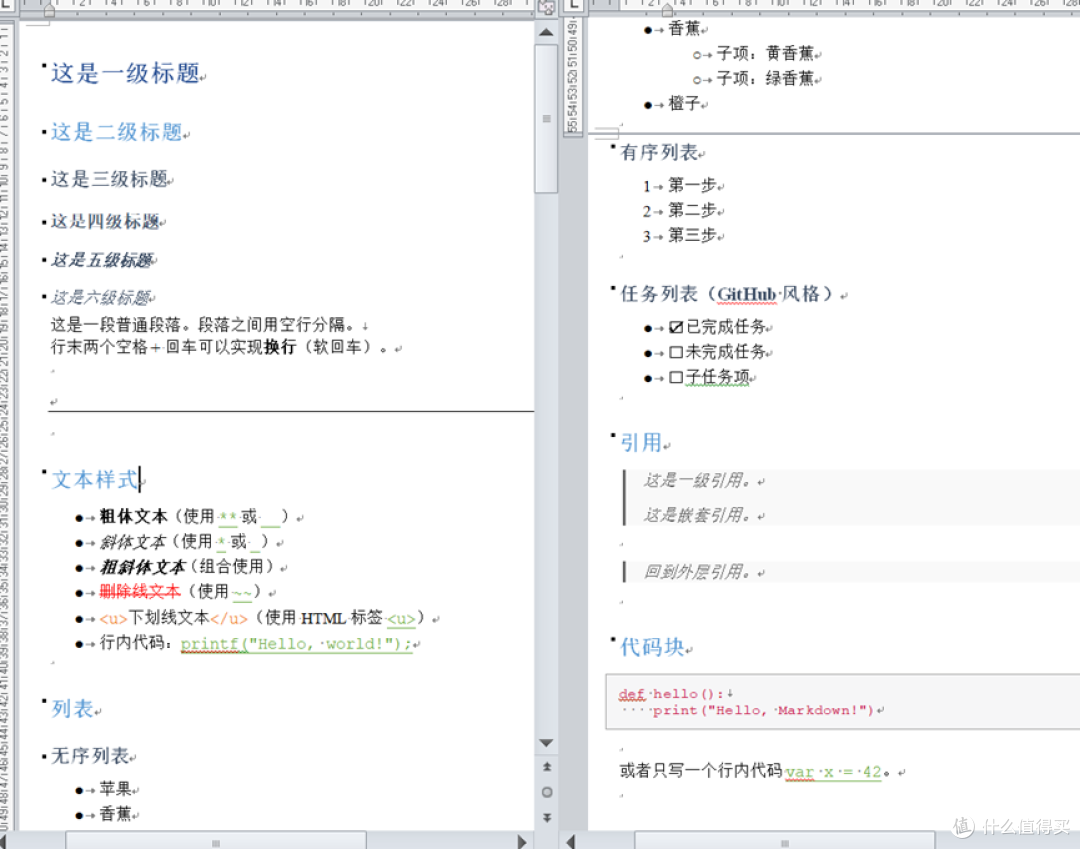Click the heading 这是三级标题

110,179
